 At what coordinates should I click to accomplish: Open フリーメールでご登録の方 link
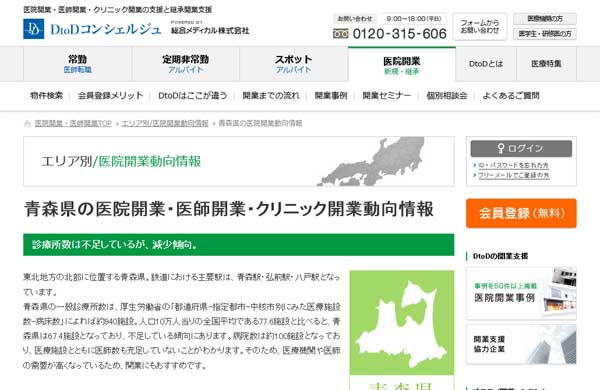514,175
